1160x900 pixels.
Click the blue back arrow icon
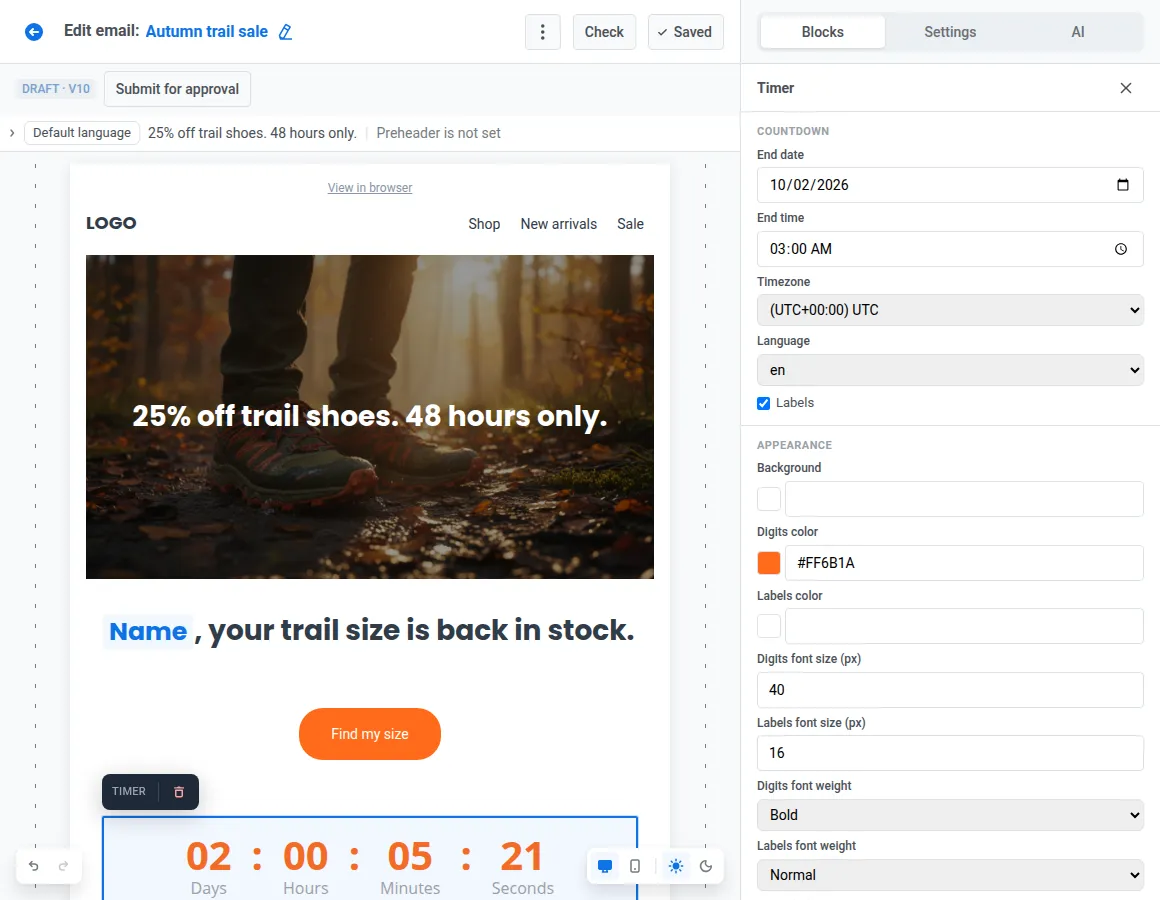click(34, 32)
